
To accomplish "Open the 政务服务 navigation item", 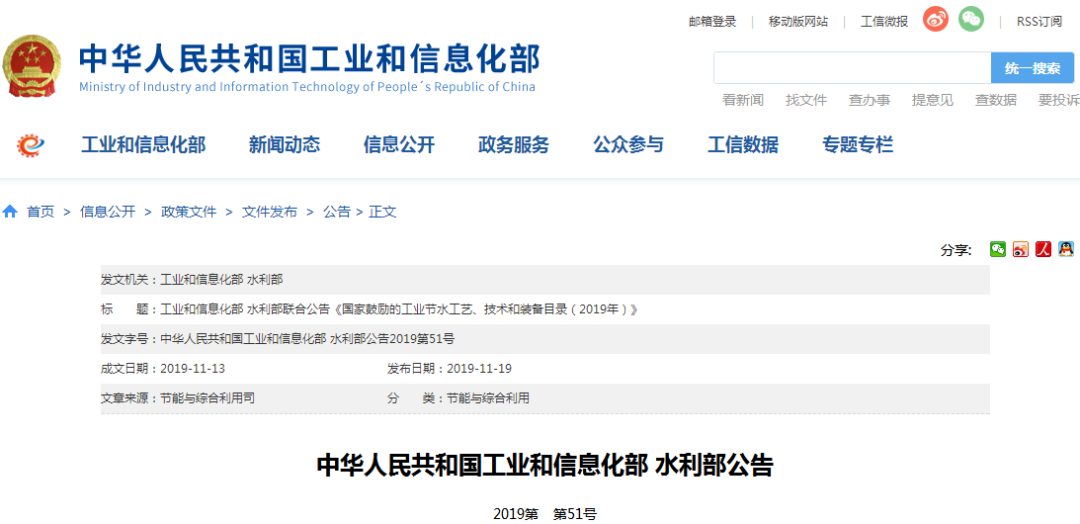I will [x=513, y=145].
